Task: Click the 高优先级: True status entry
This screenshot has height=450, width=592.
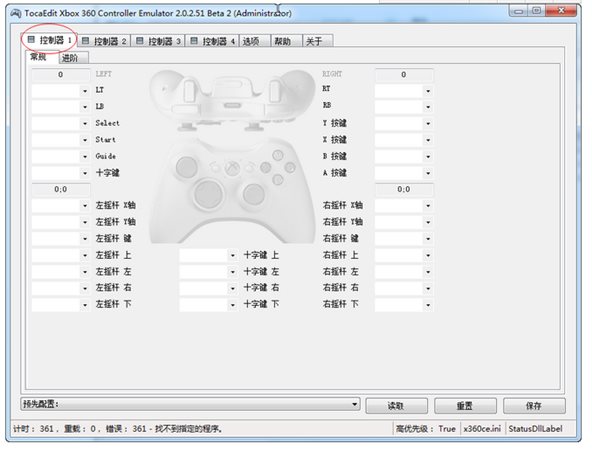Action: pos(426,429)
